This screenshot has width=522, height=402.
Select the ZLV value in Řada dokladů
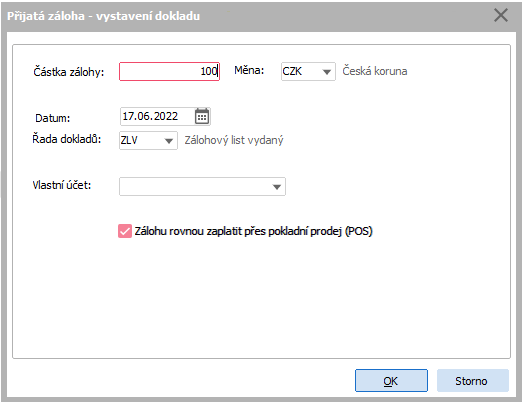tap(140, 140)
